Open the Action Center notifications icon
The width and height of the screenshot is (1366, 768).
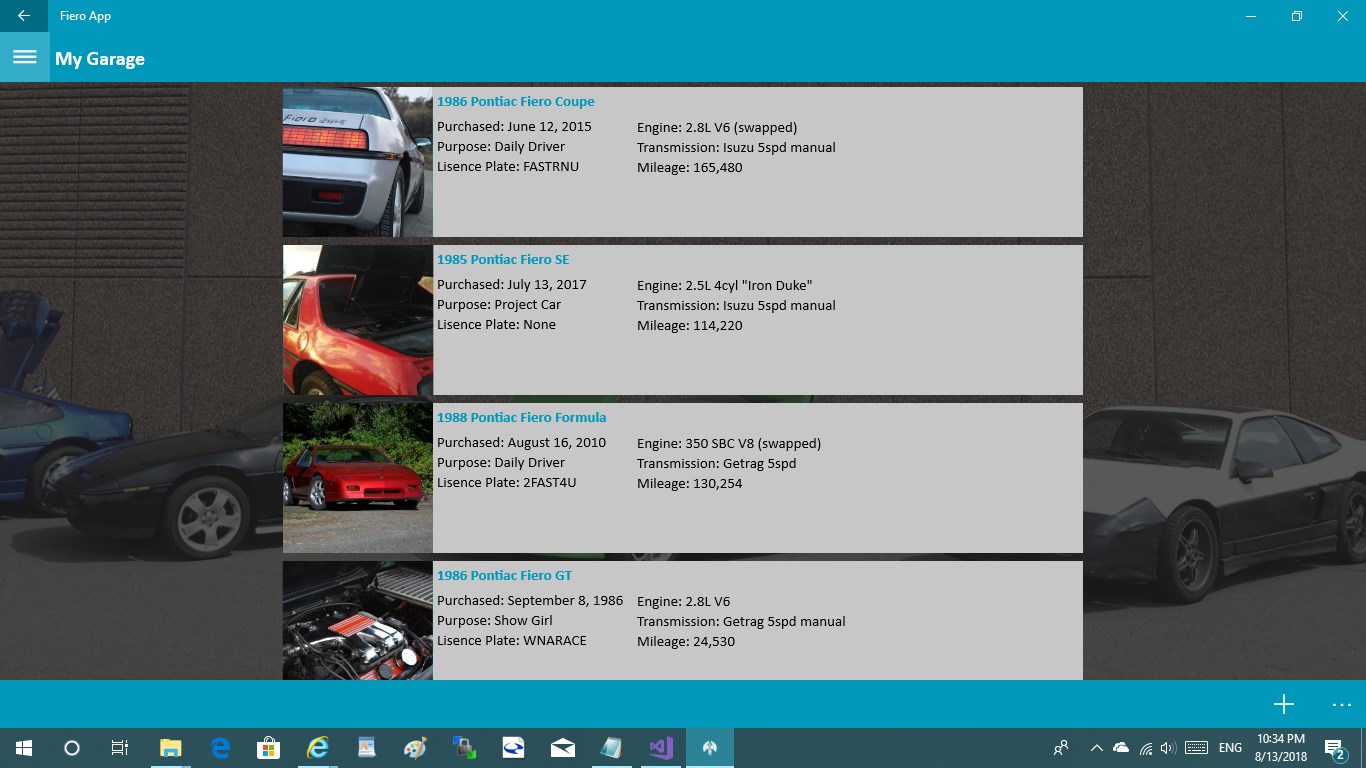click(x=1335, y=747)
